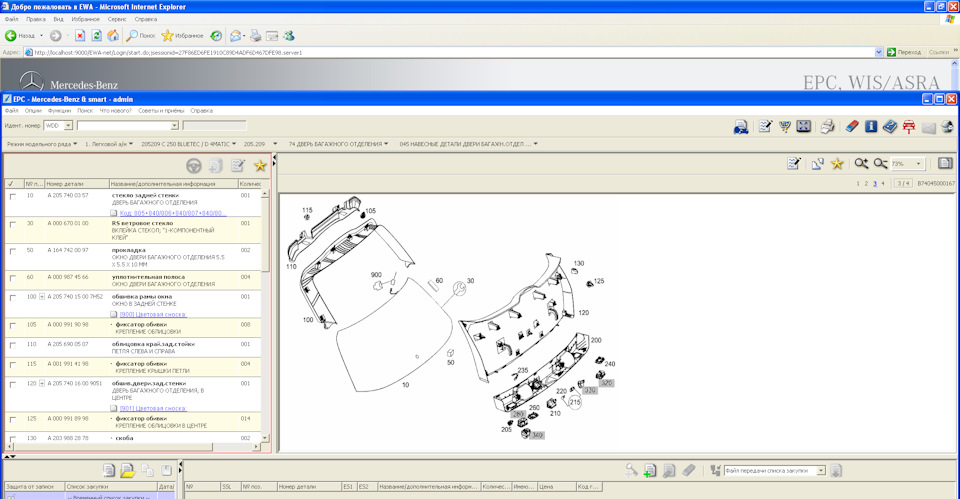Click the envelope mail icon
The height and width of the screenshot is (499, 960).
pyautogui.click(x=928, y=127)
